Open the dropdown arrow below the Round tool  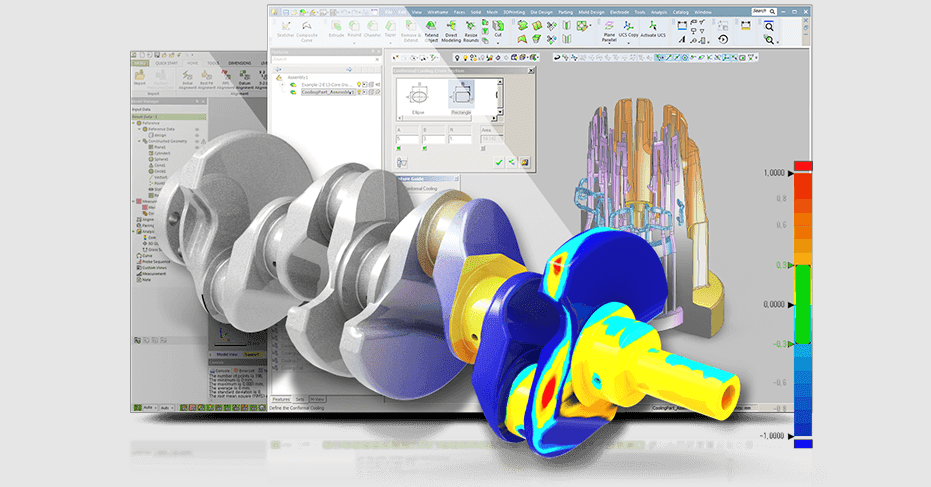[x=354, y=43]
